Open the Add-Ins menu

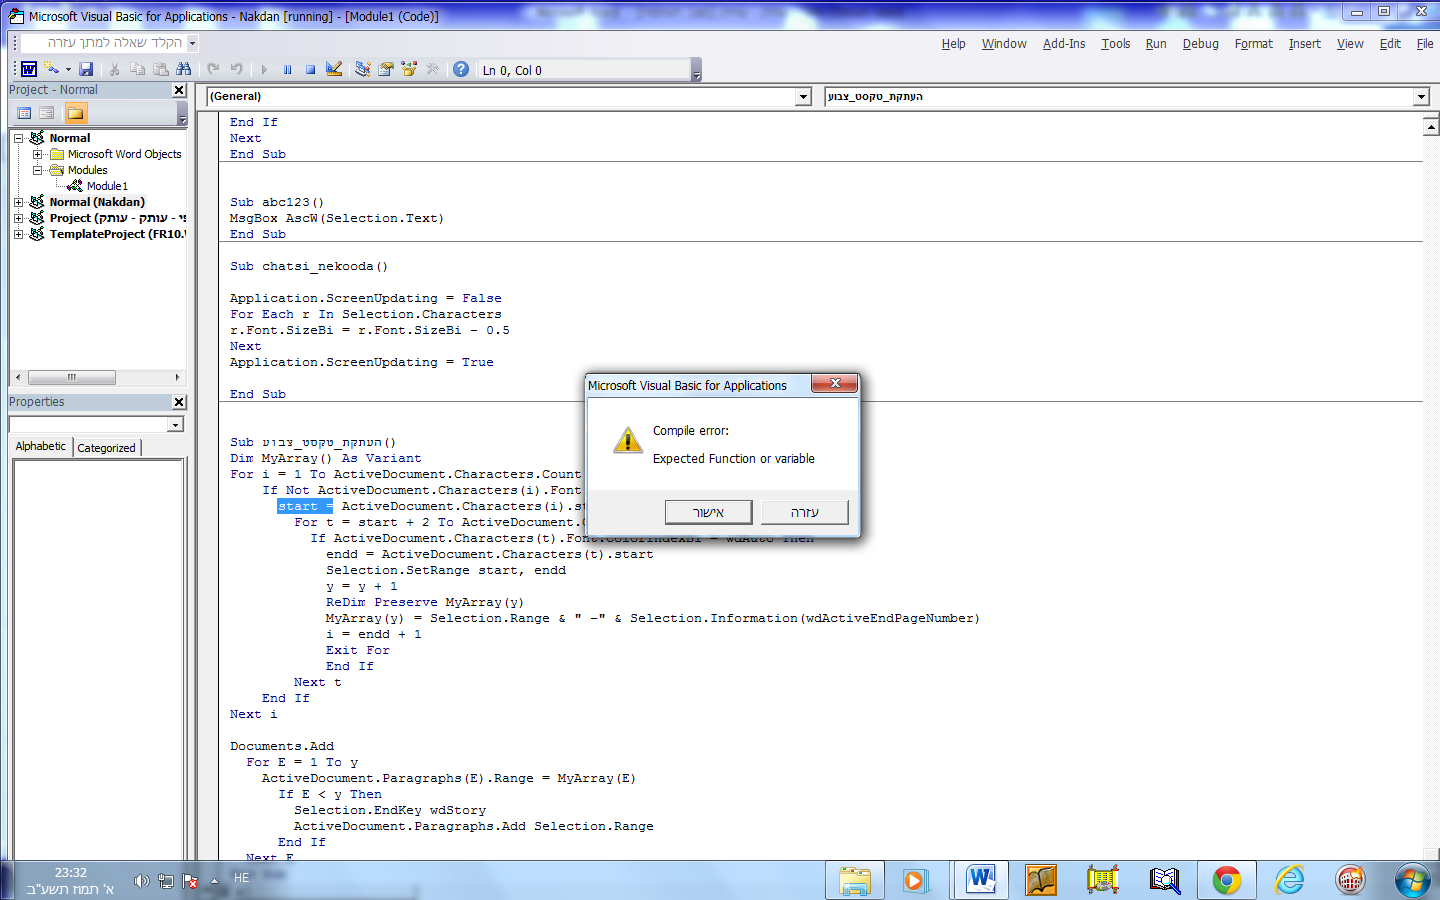(1064, 44)
